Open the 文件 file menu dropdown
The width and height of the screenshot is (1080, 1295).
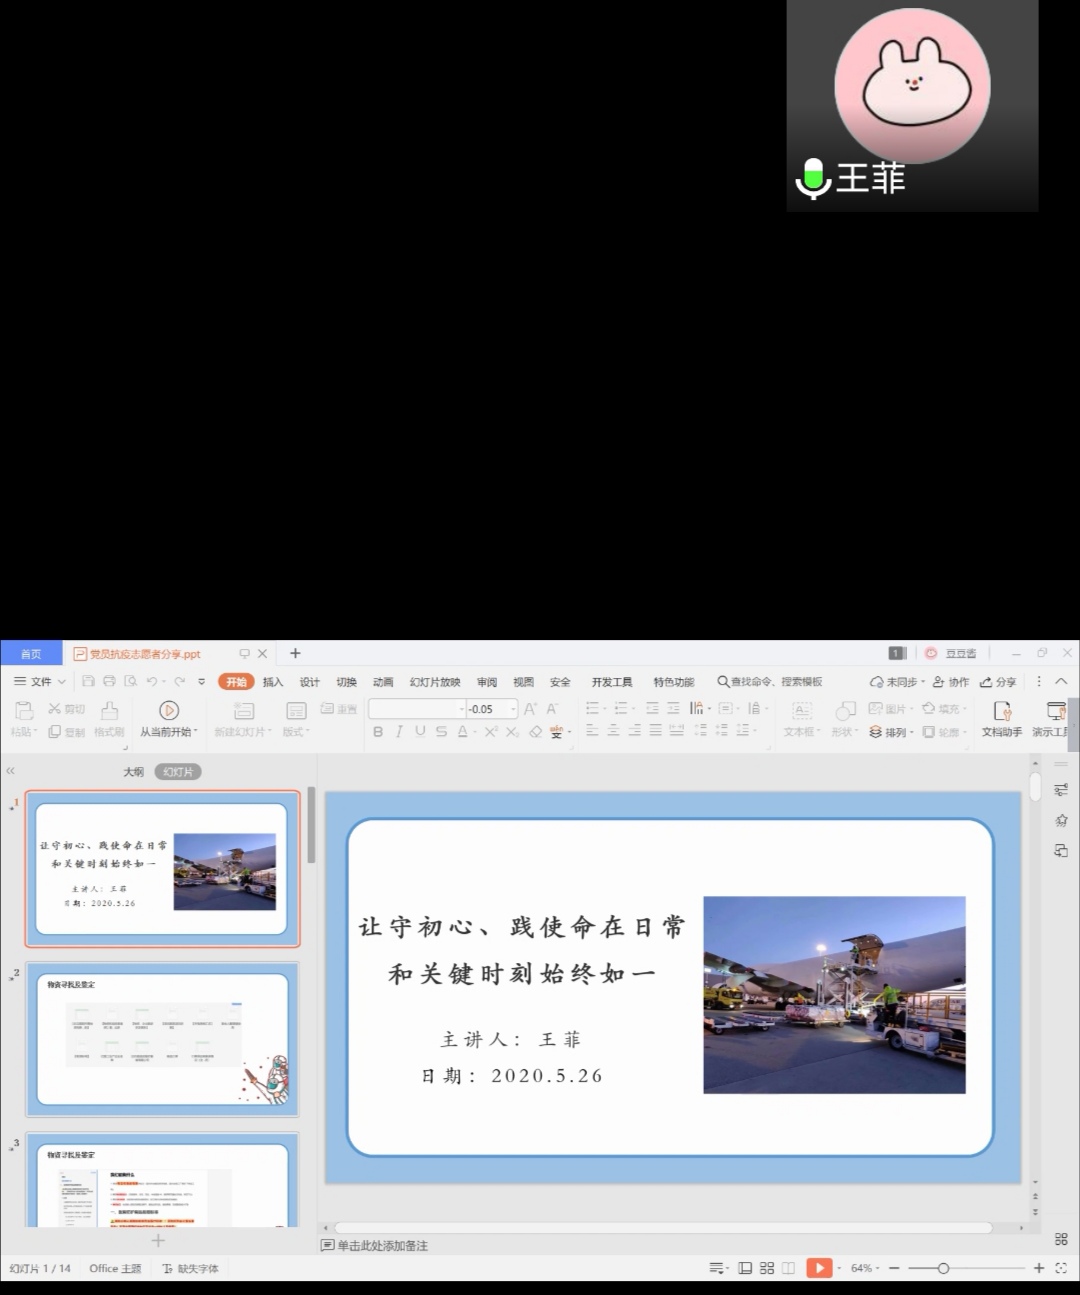coord(40,682)
